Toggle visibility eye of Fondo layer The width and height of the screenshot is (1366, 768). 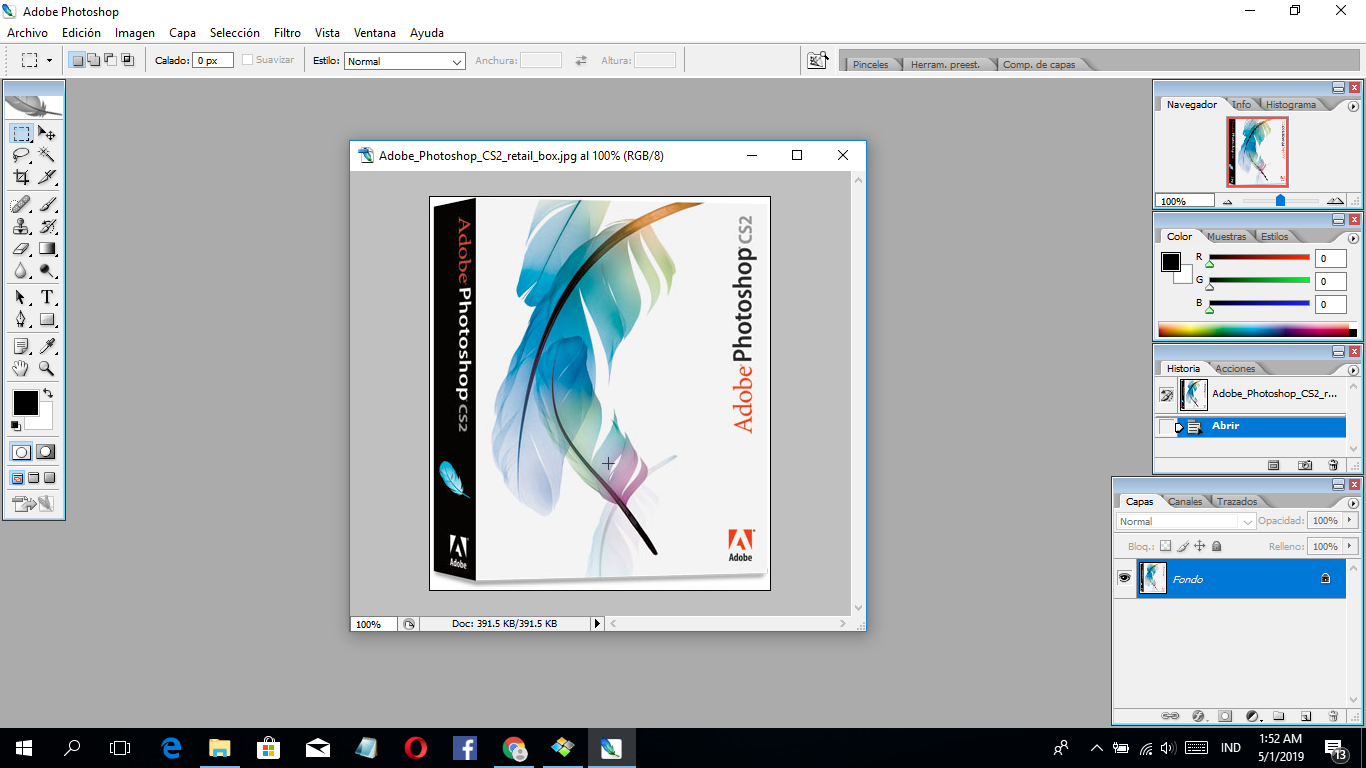click(x=1124, y=578)
